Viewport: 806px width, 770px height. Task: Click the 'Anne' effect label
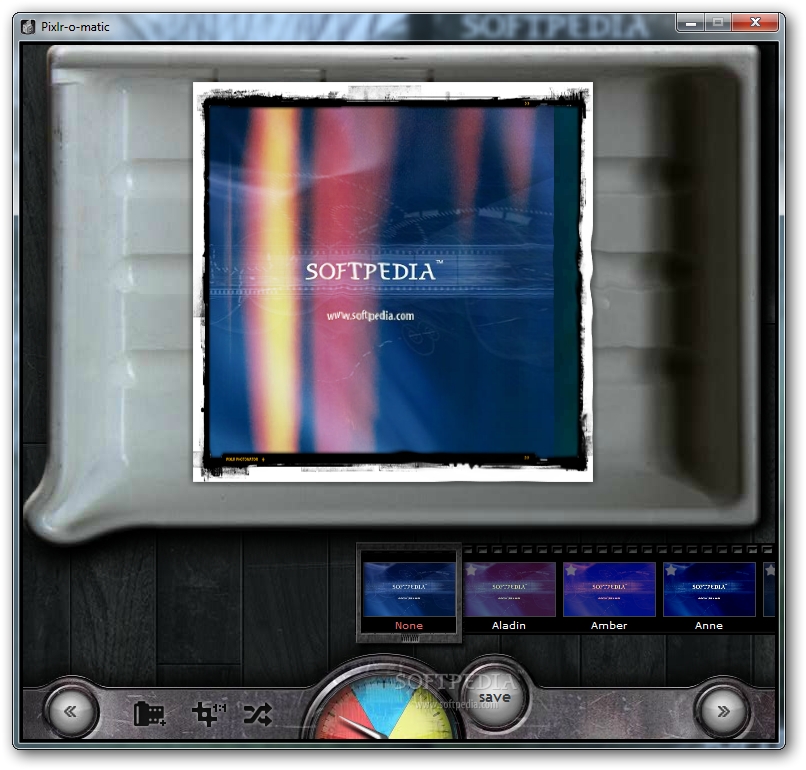[709, 626]
